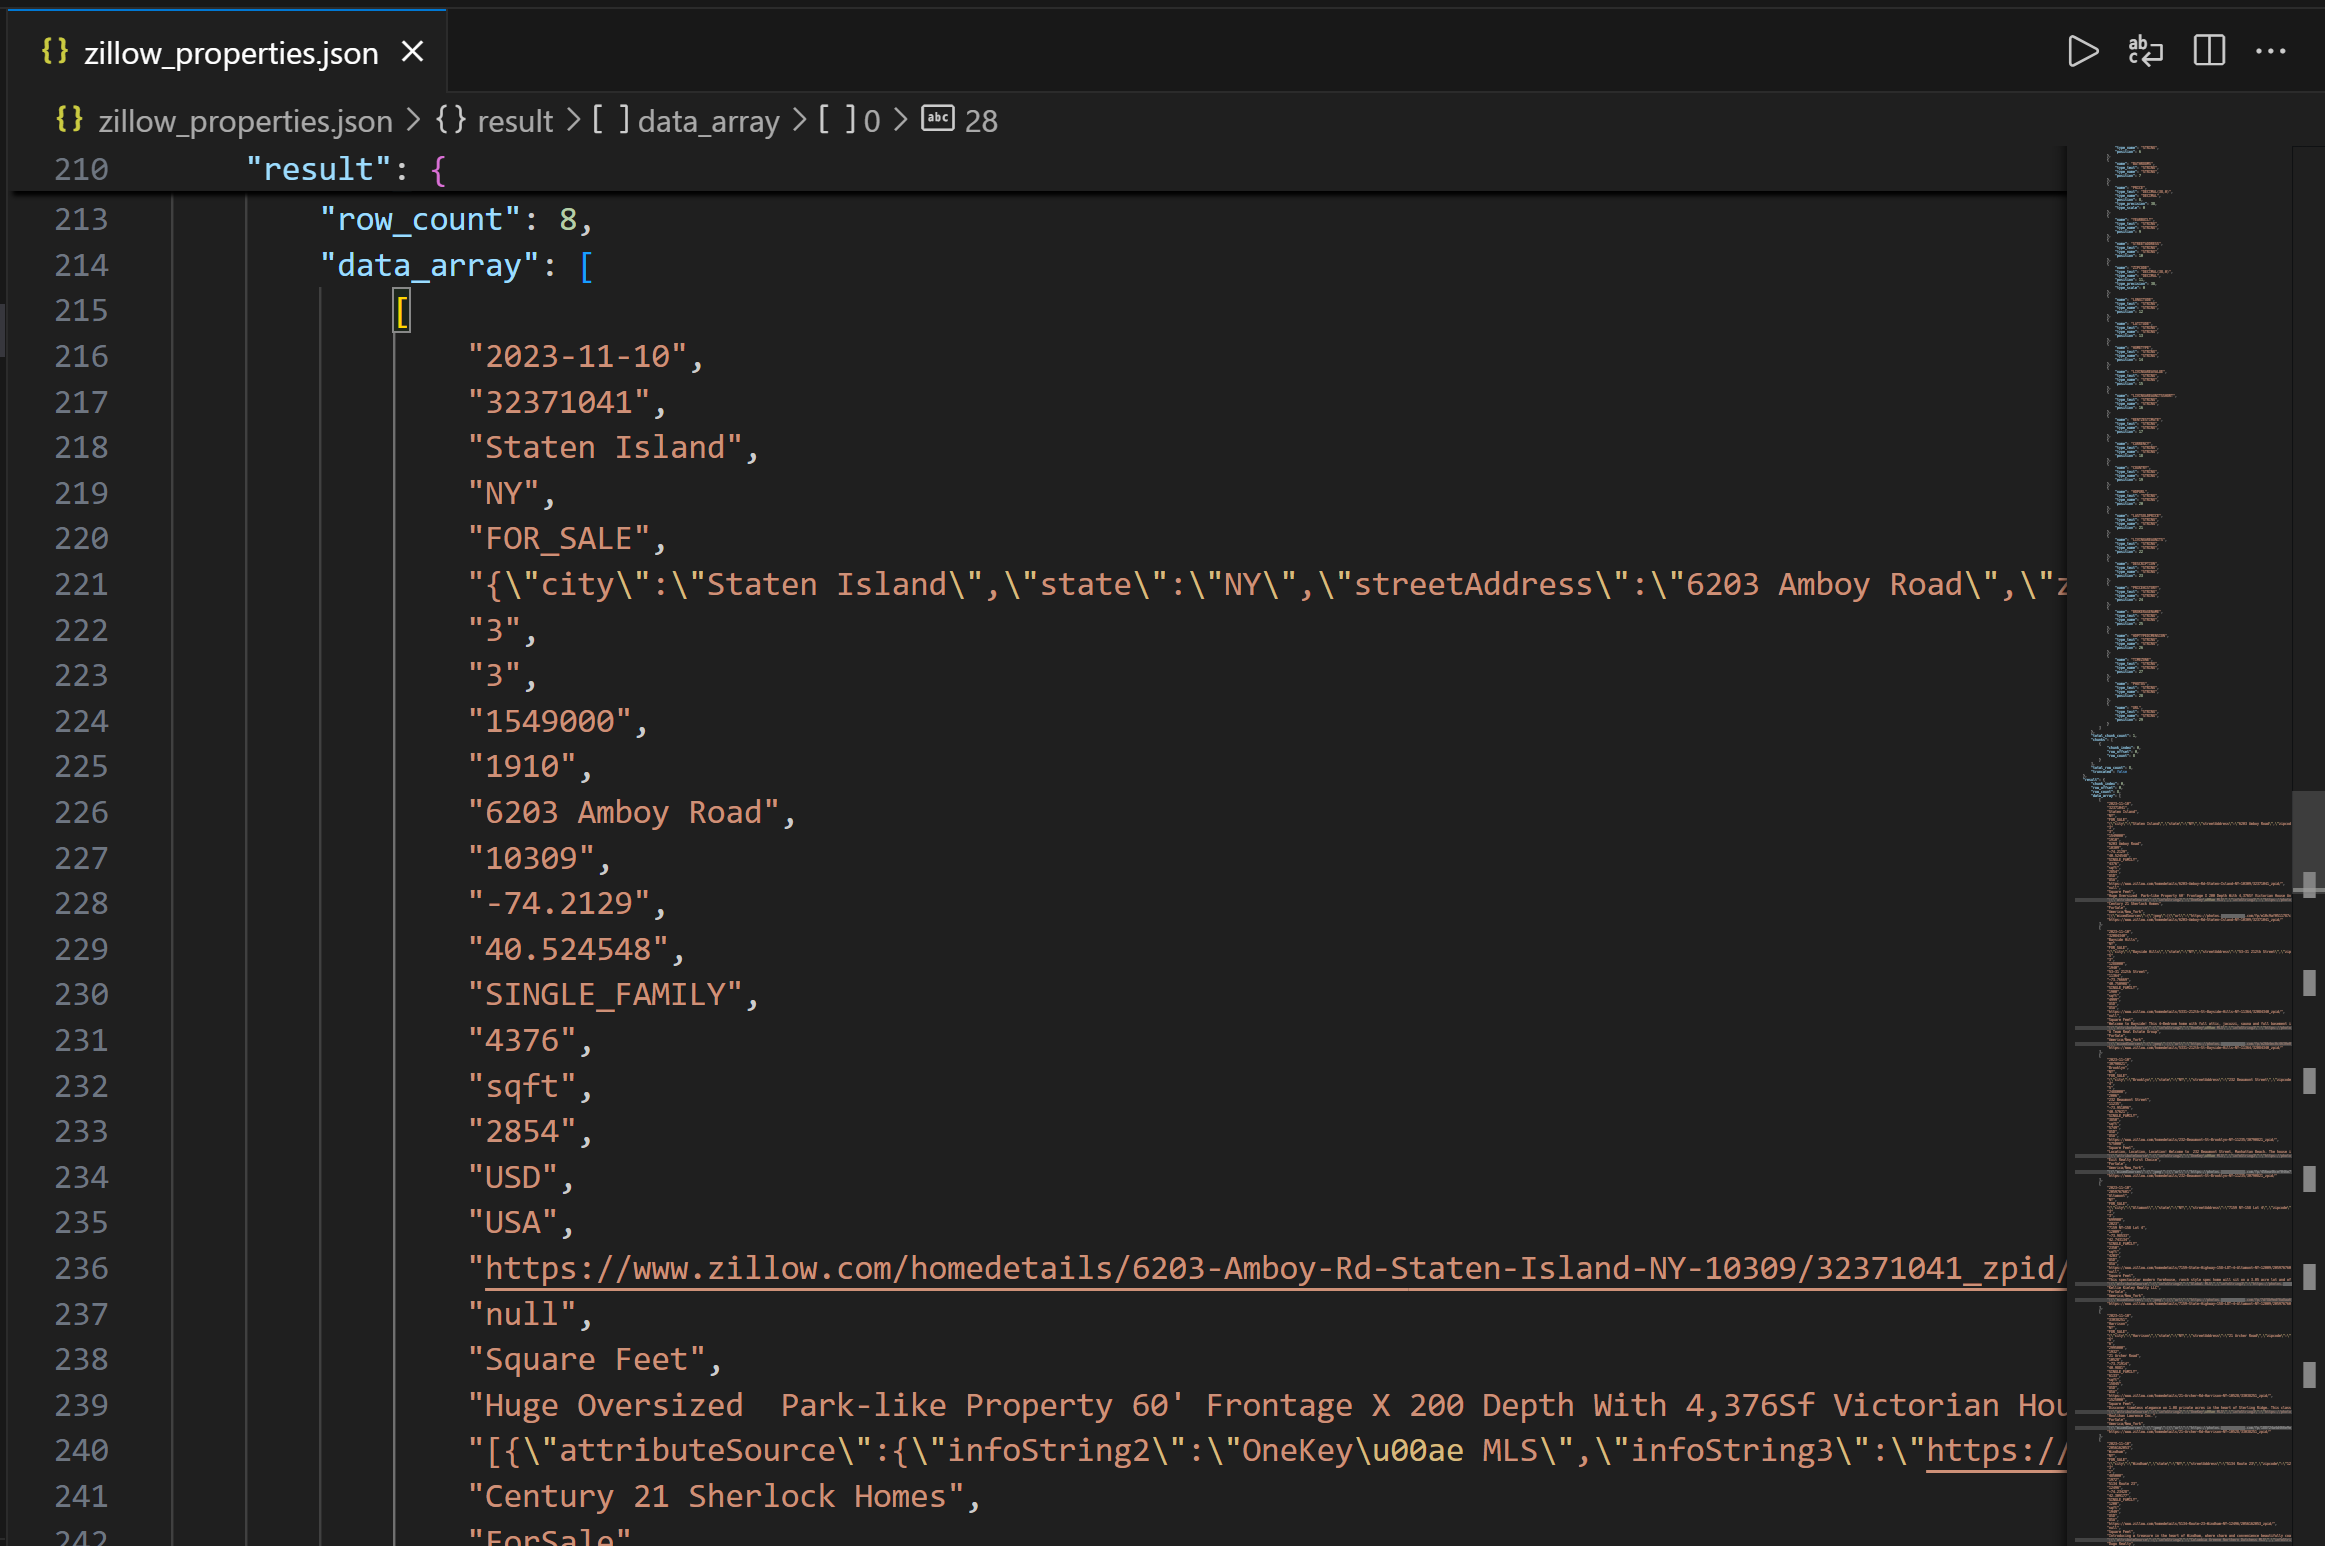Open the 28 breadcrumb item dropdown
Image resolution: width=2325 pixels, height=1546 pixels.
tap(981, 120)
